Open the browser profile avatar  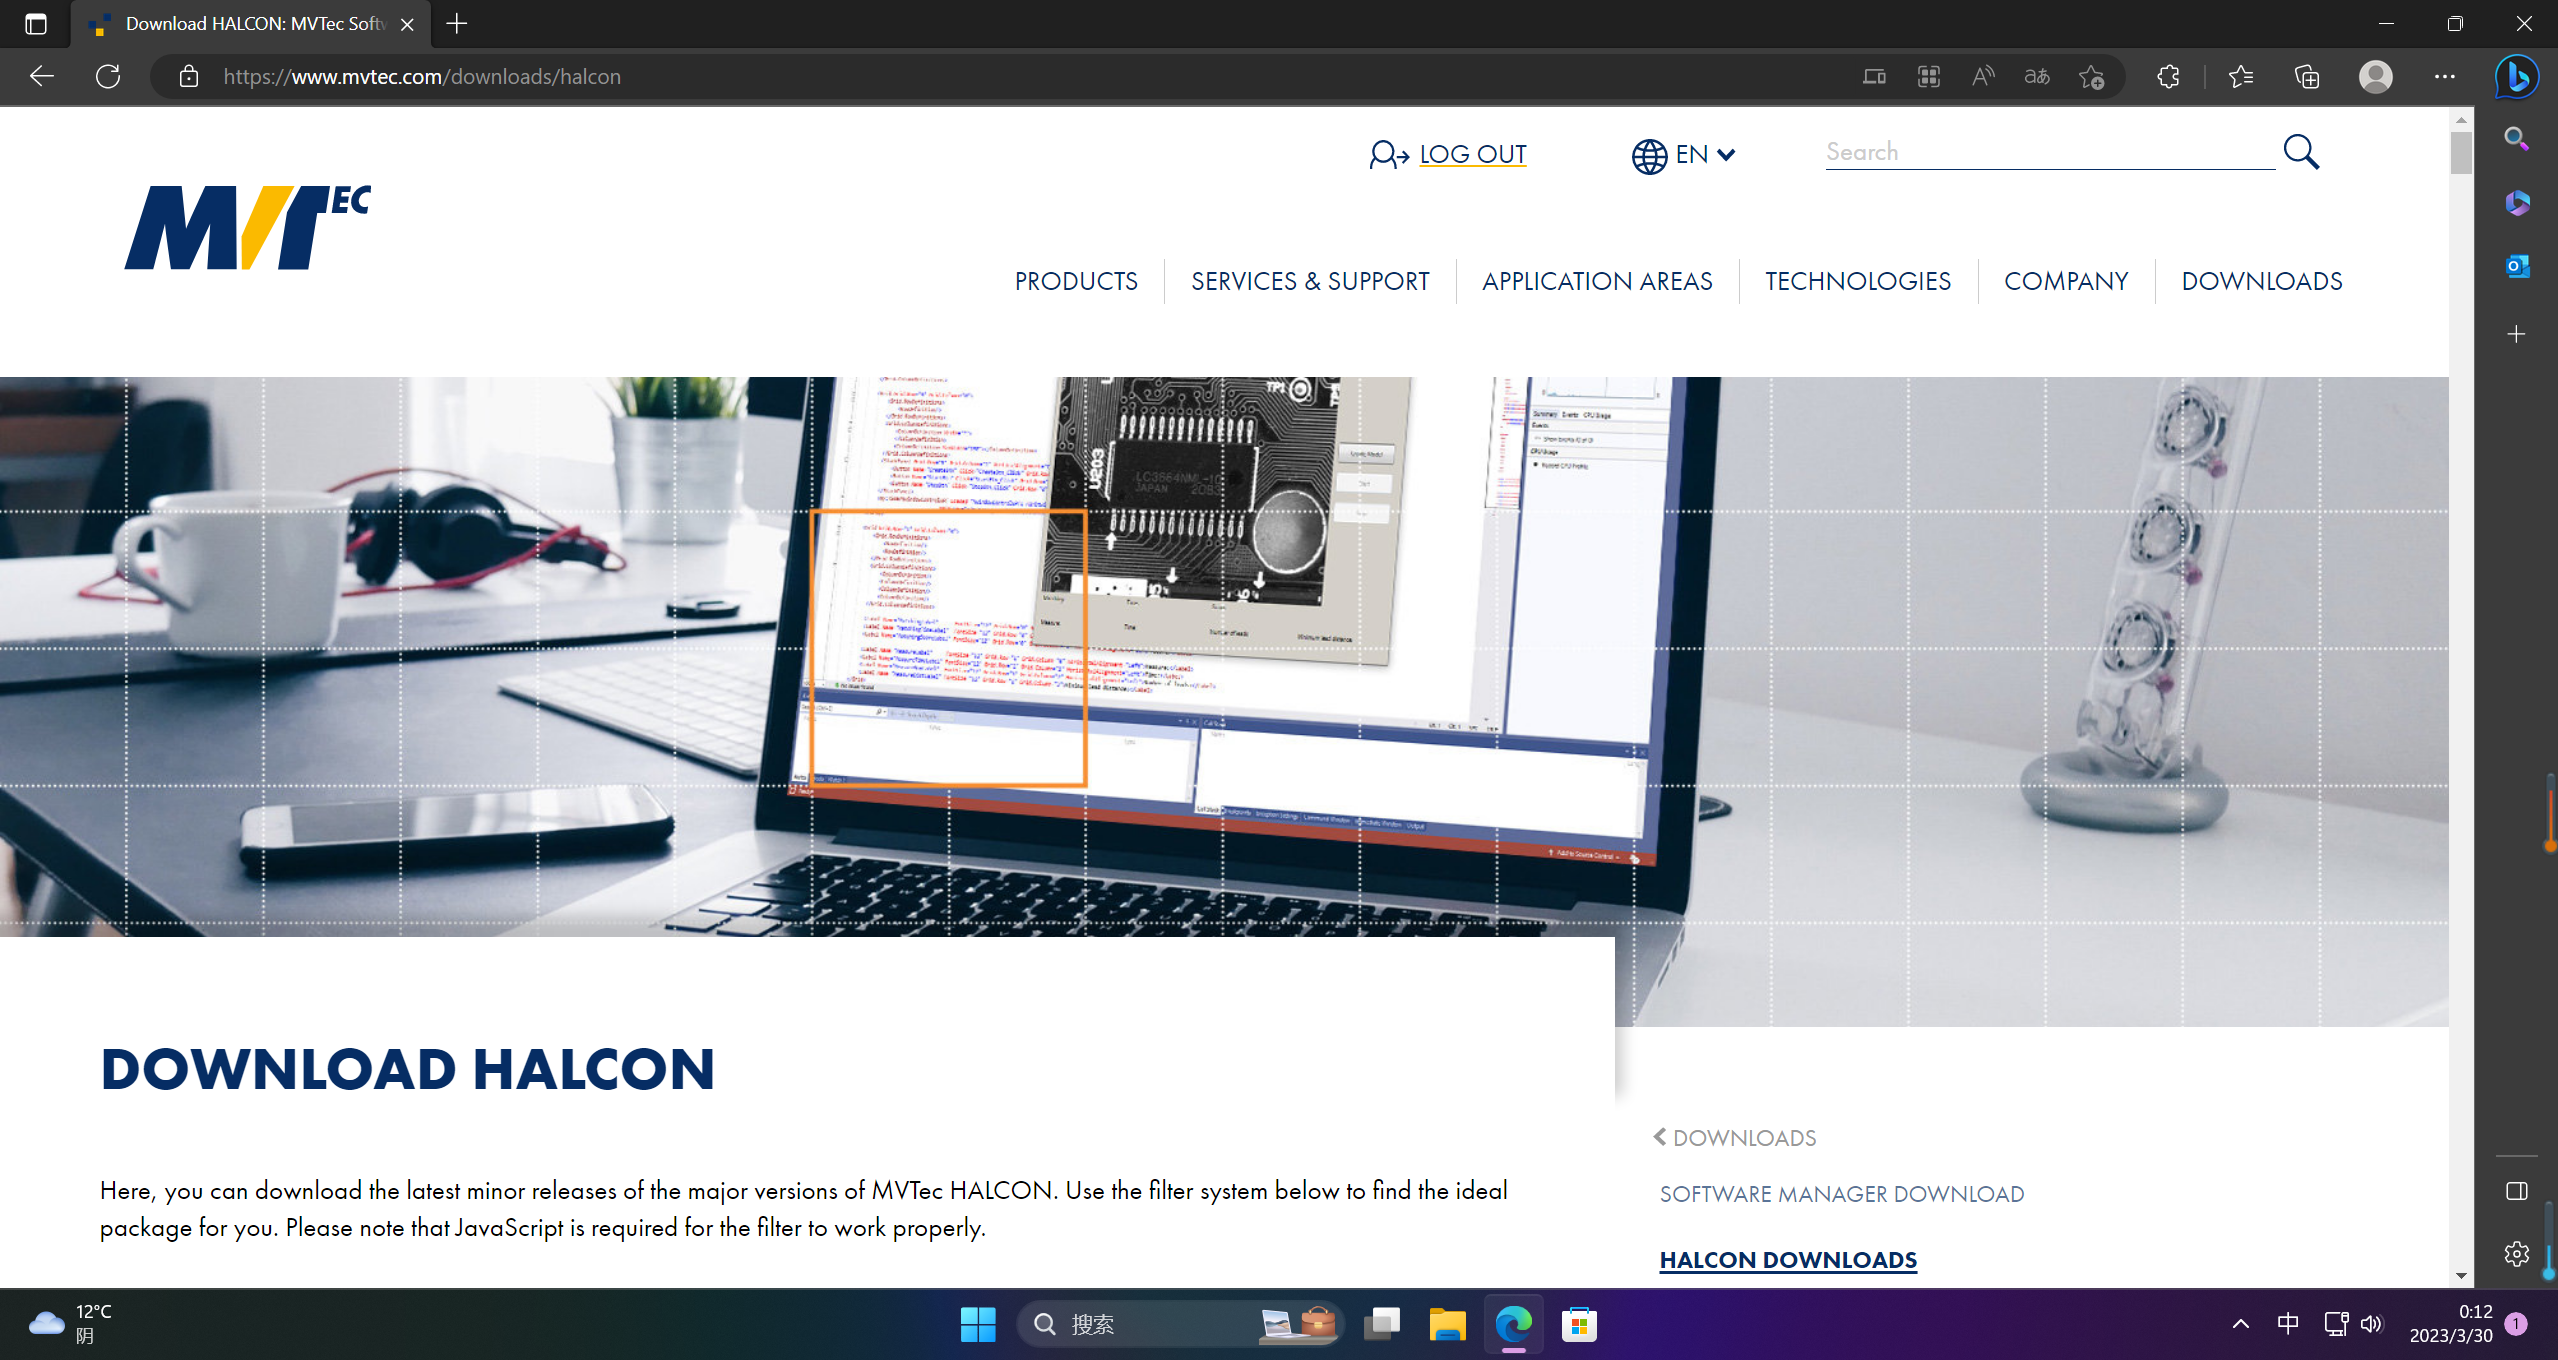click(2375, 76)
